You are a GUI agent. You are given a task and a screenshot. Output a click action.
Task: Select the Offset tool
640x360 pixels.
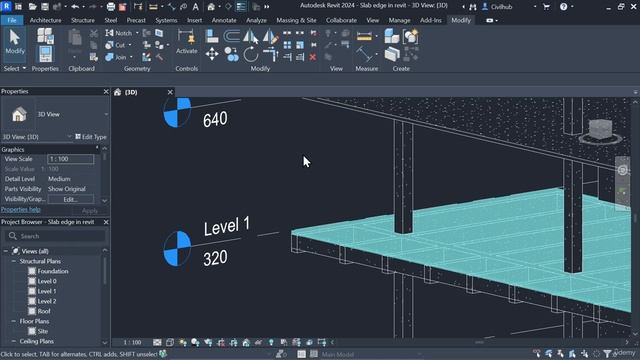coord(231,36)
